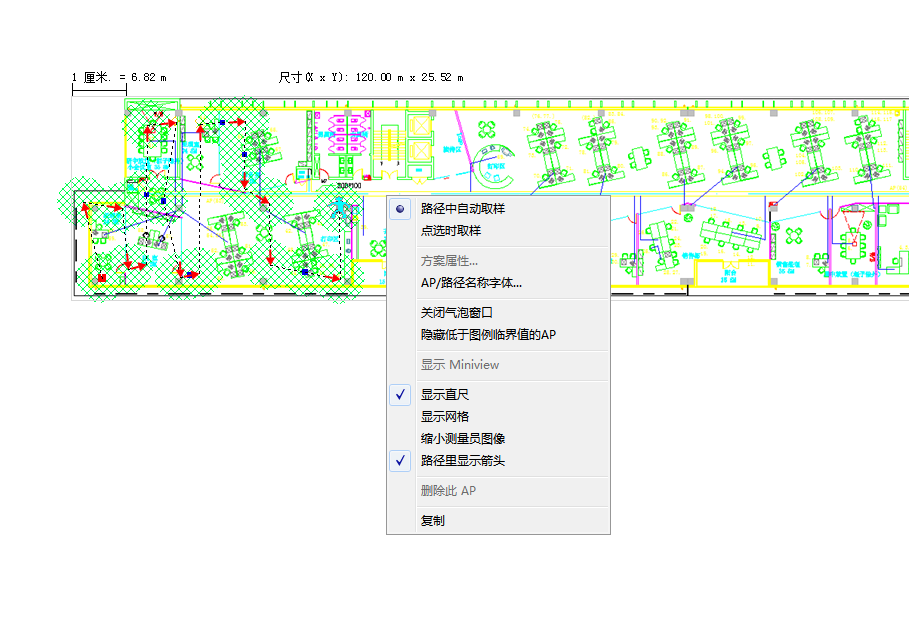Click the red square path start marker
909x618 pixels.
(x=101, y=277)
